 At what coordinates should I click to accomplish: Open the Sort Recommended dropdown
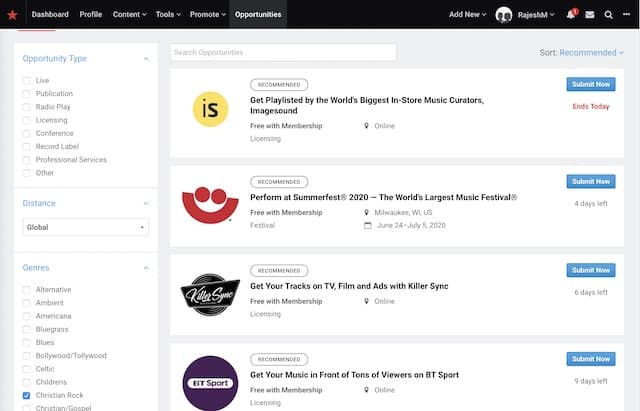[591, 53]
